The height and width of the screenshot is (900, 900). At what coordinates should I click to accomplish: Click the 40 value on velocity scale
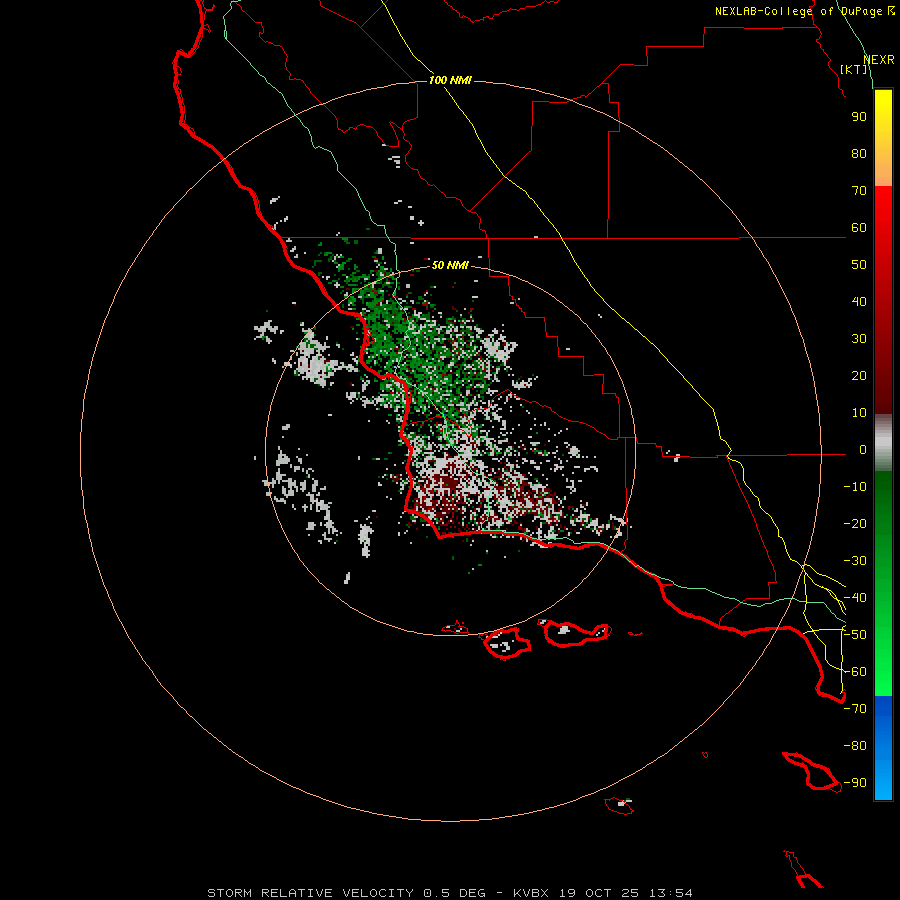(x=859, y=302)
